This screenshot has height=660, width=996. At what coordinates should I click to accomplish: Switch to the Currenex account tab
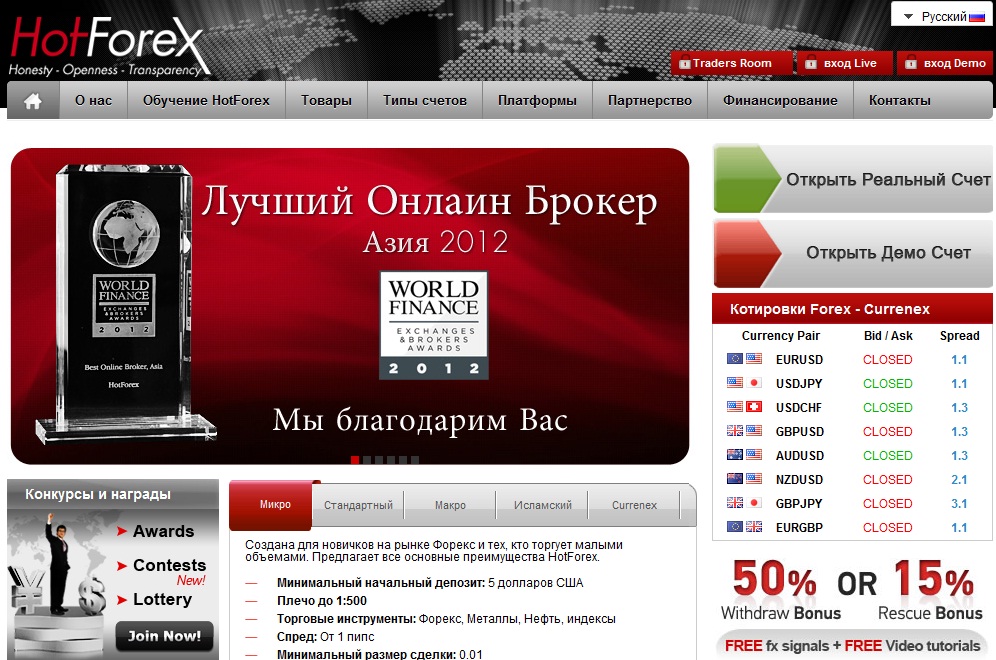[x=634, y=505]
